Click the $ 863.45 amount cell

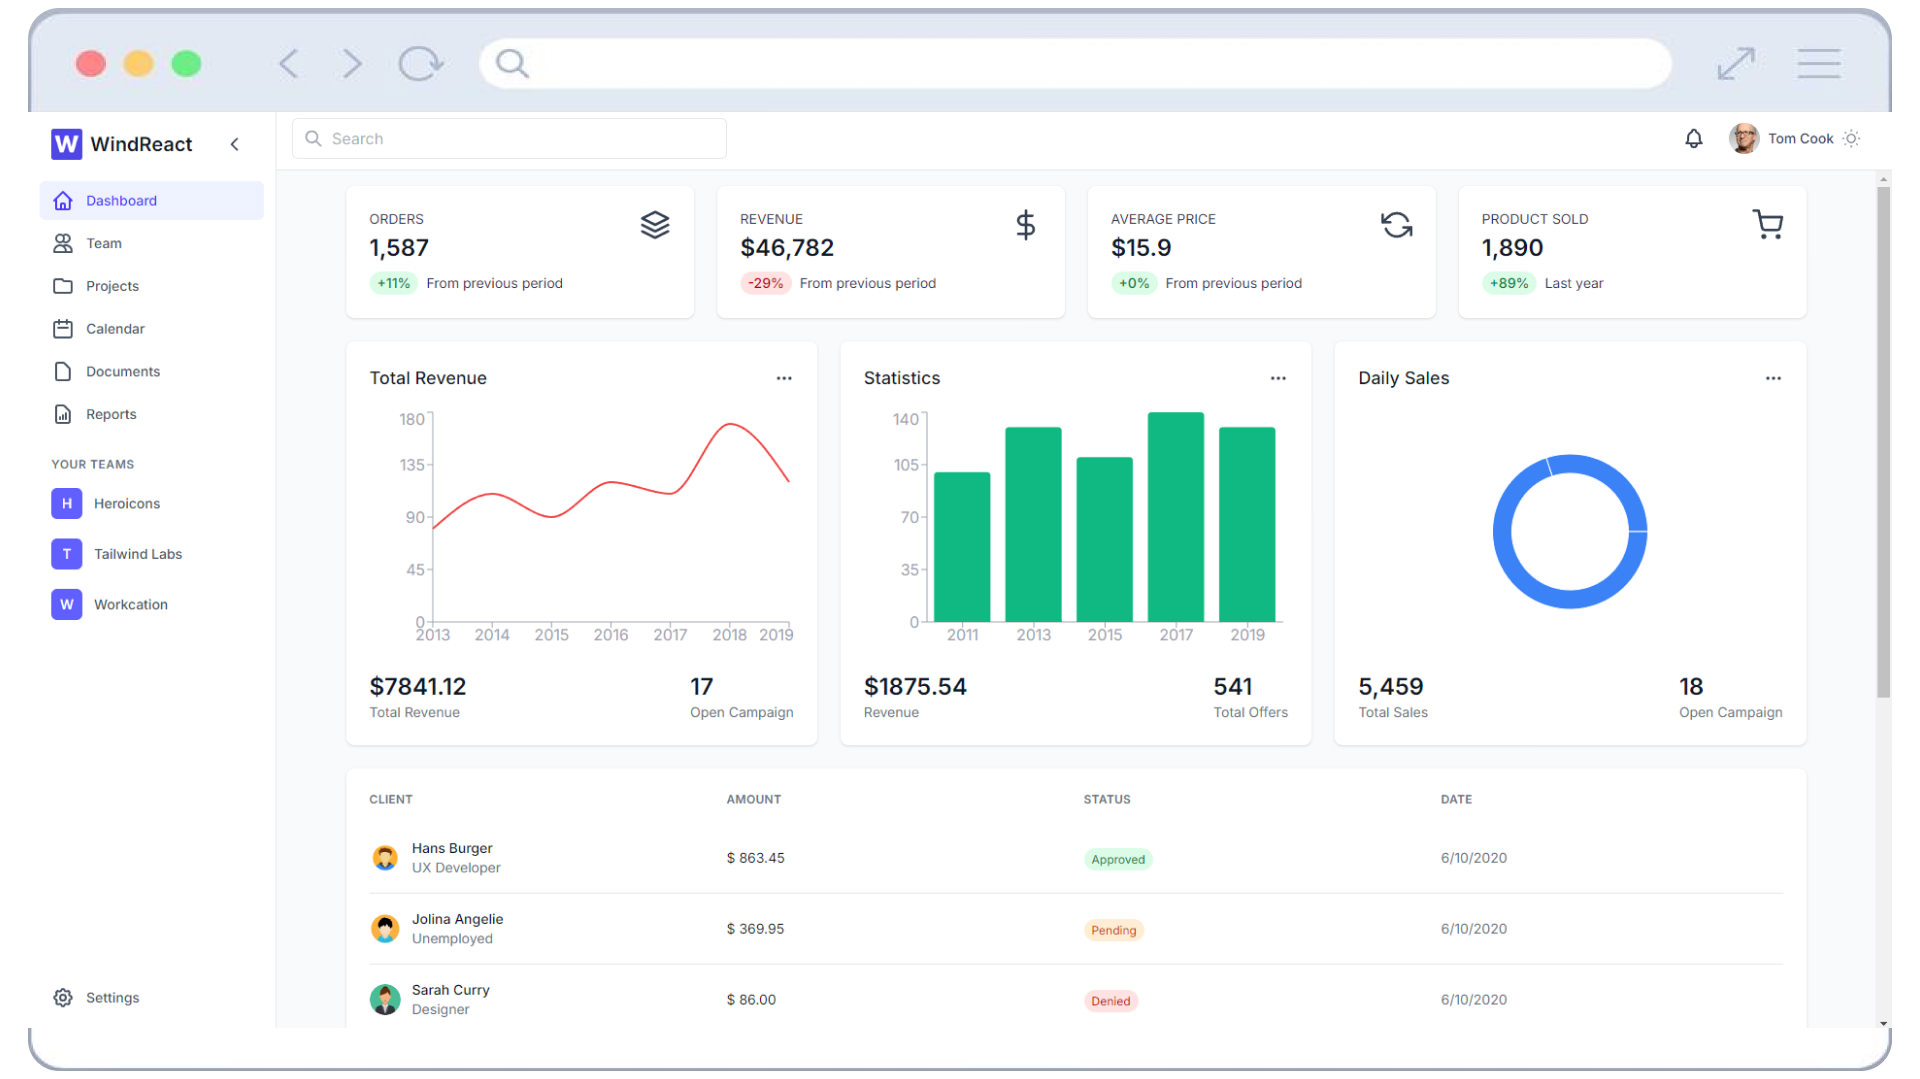(x=756, y=858)
